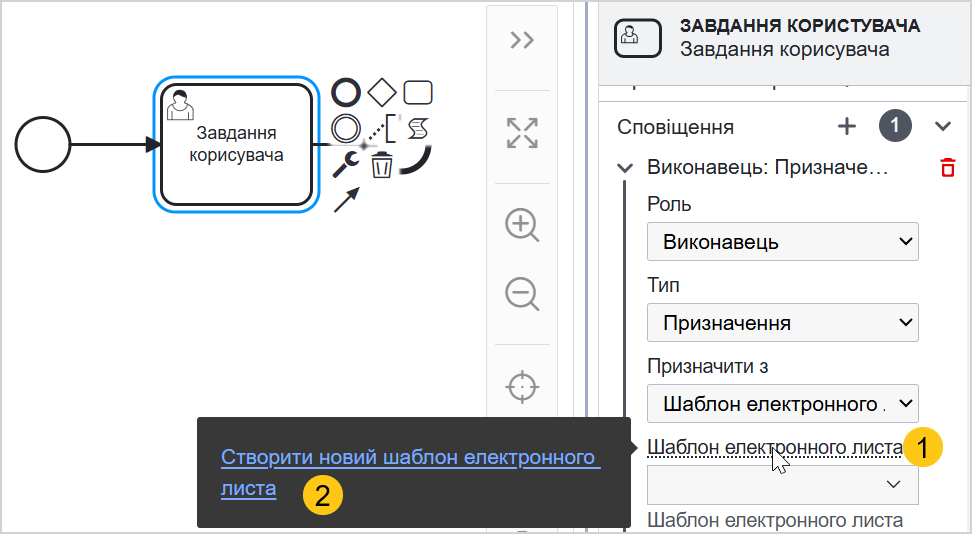The height and width of the screenshot is (534, 972).
Task: Collapse the Виконавець: Призначе… entry
Action: [625, 168]
